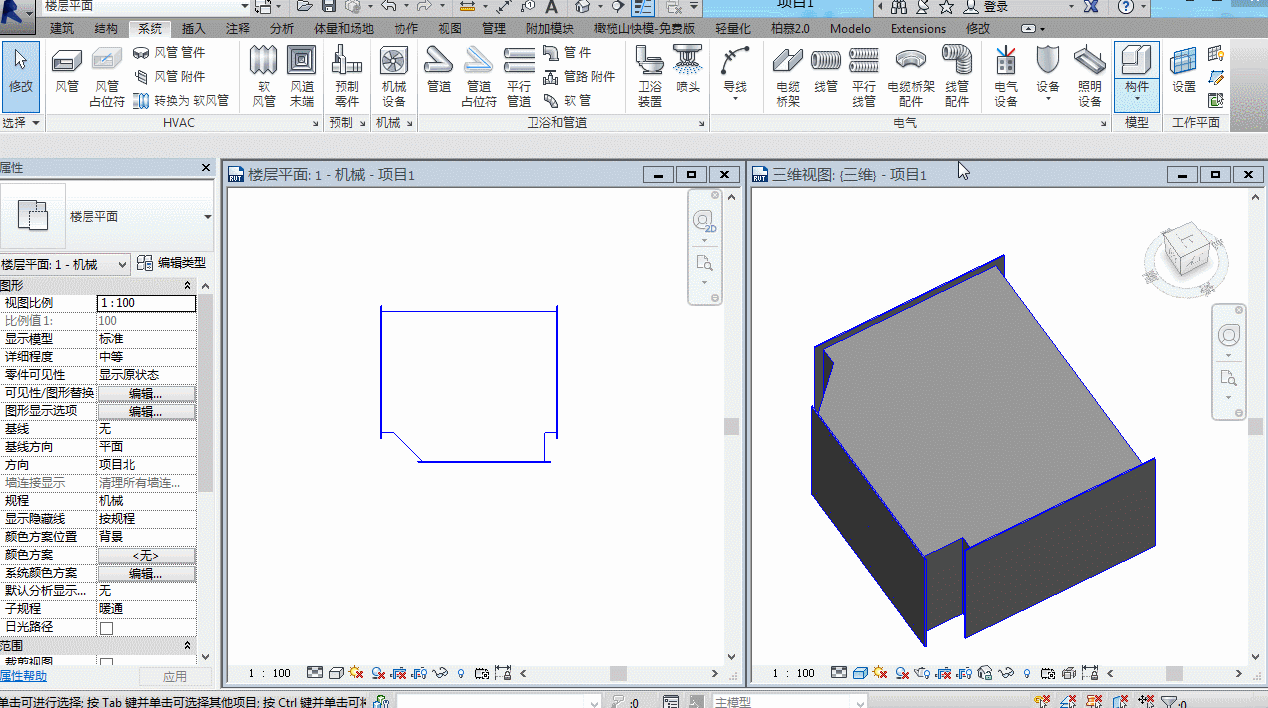Click the 3D view navigation wheel icon
The height and width of the screenshot is (708, 1268).
point(1229,334)
